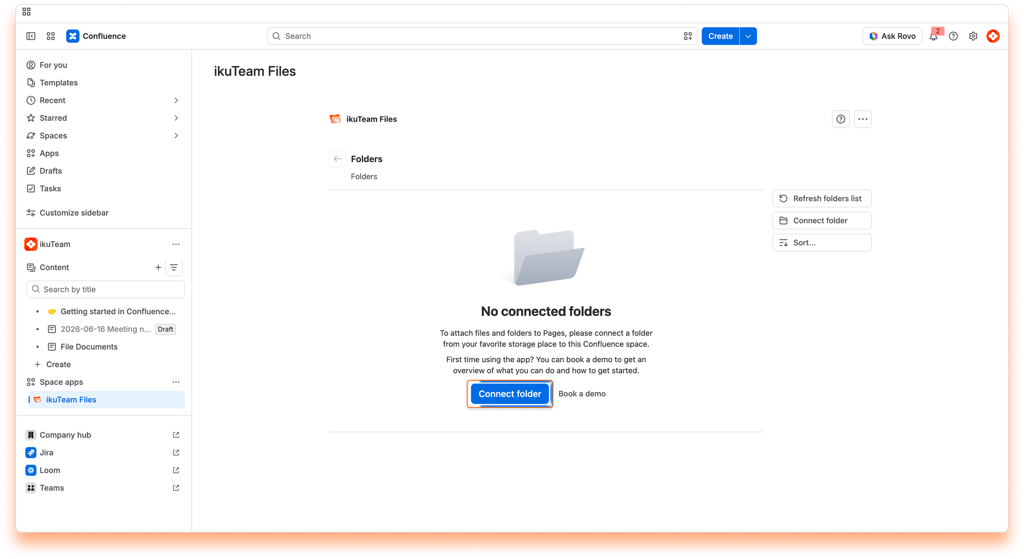Open the notifications bell
The image size is (1024, 559).
click(934, 36)
